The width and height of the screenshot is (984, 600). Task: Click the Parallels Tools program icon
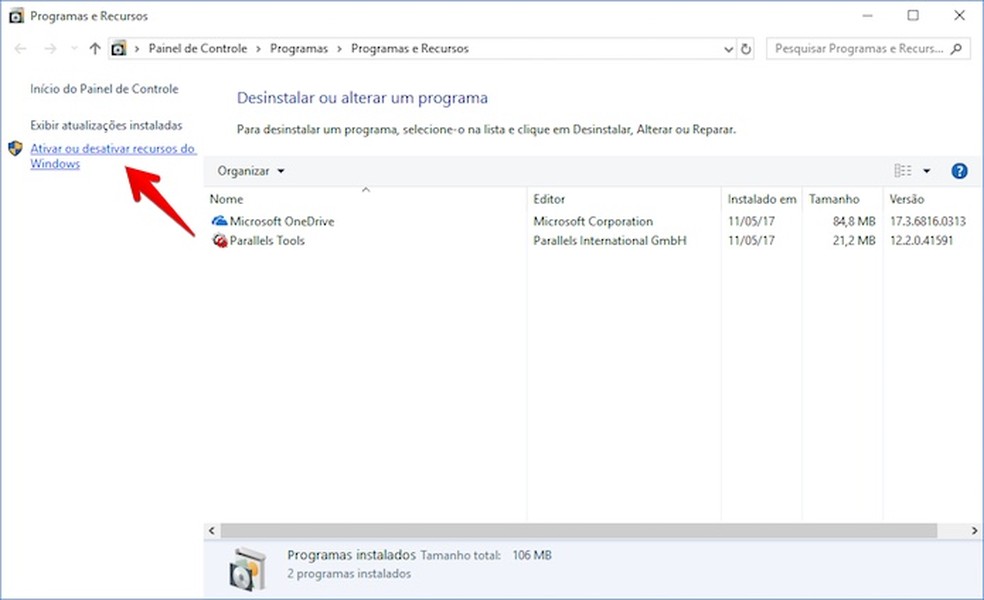coord(222,241)
